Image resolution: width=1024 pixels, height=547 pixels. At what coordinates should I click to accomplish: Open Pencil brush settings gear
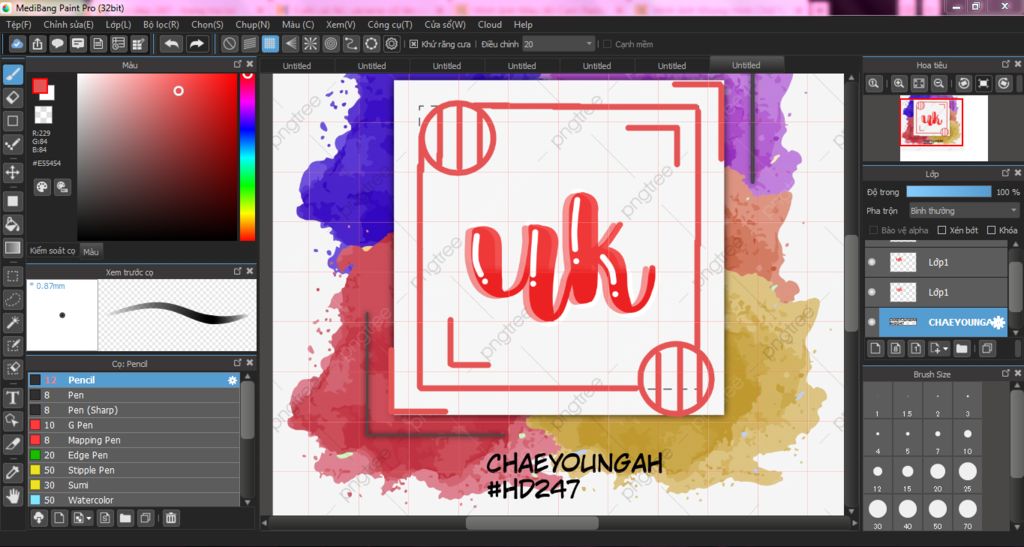click(232, 380)
